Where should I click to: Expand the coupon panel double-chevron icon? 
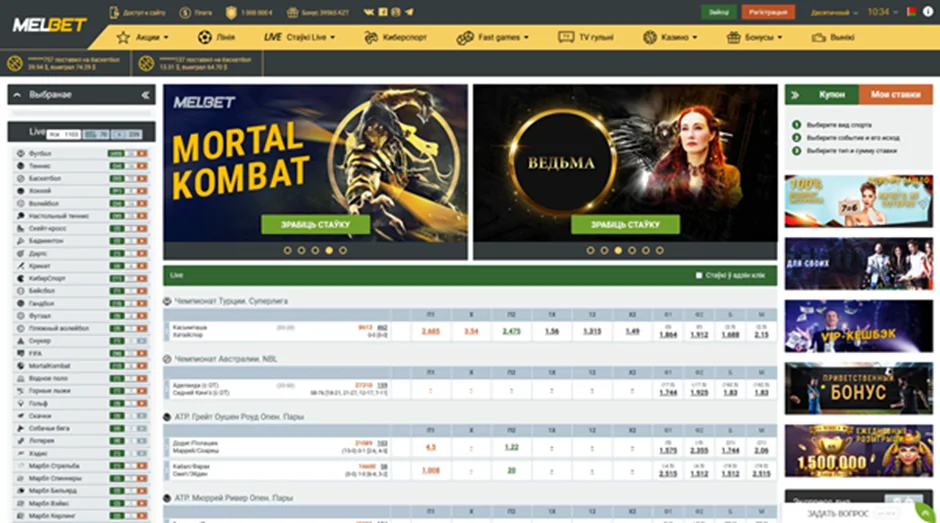point(795,95)
